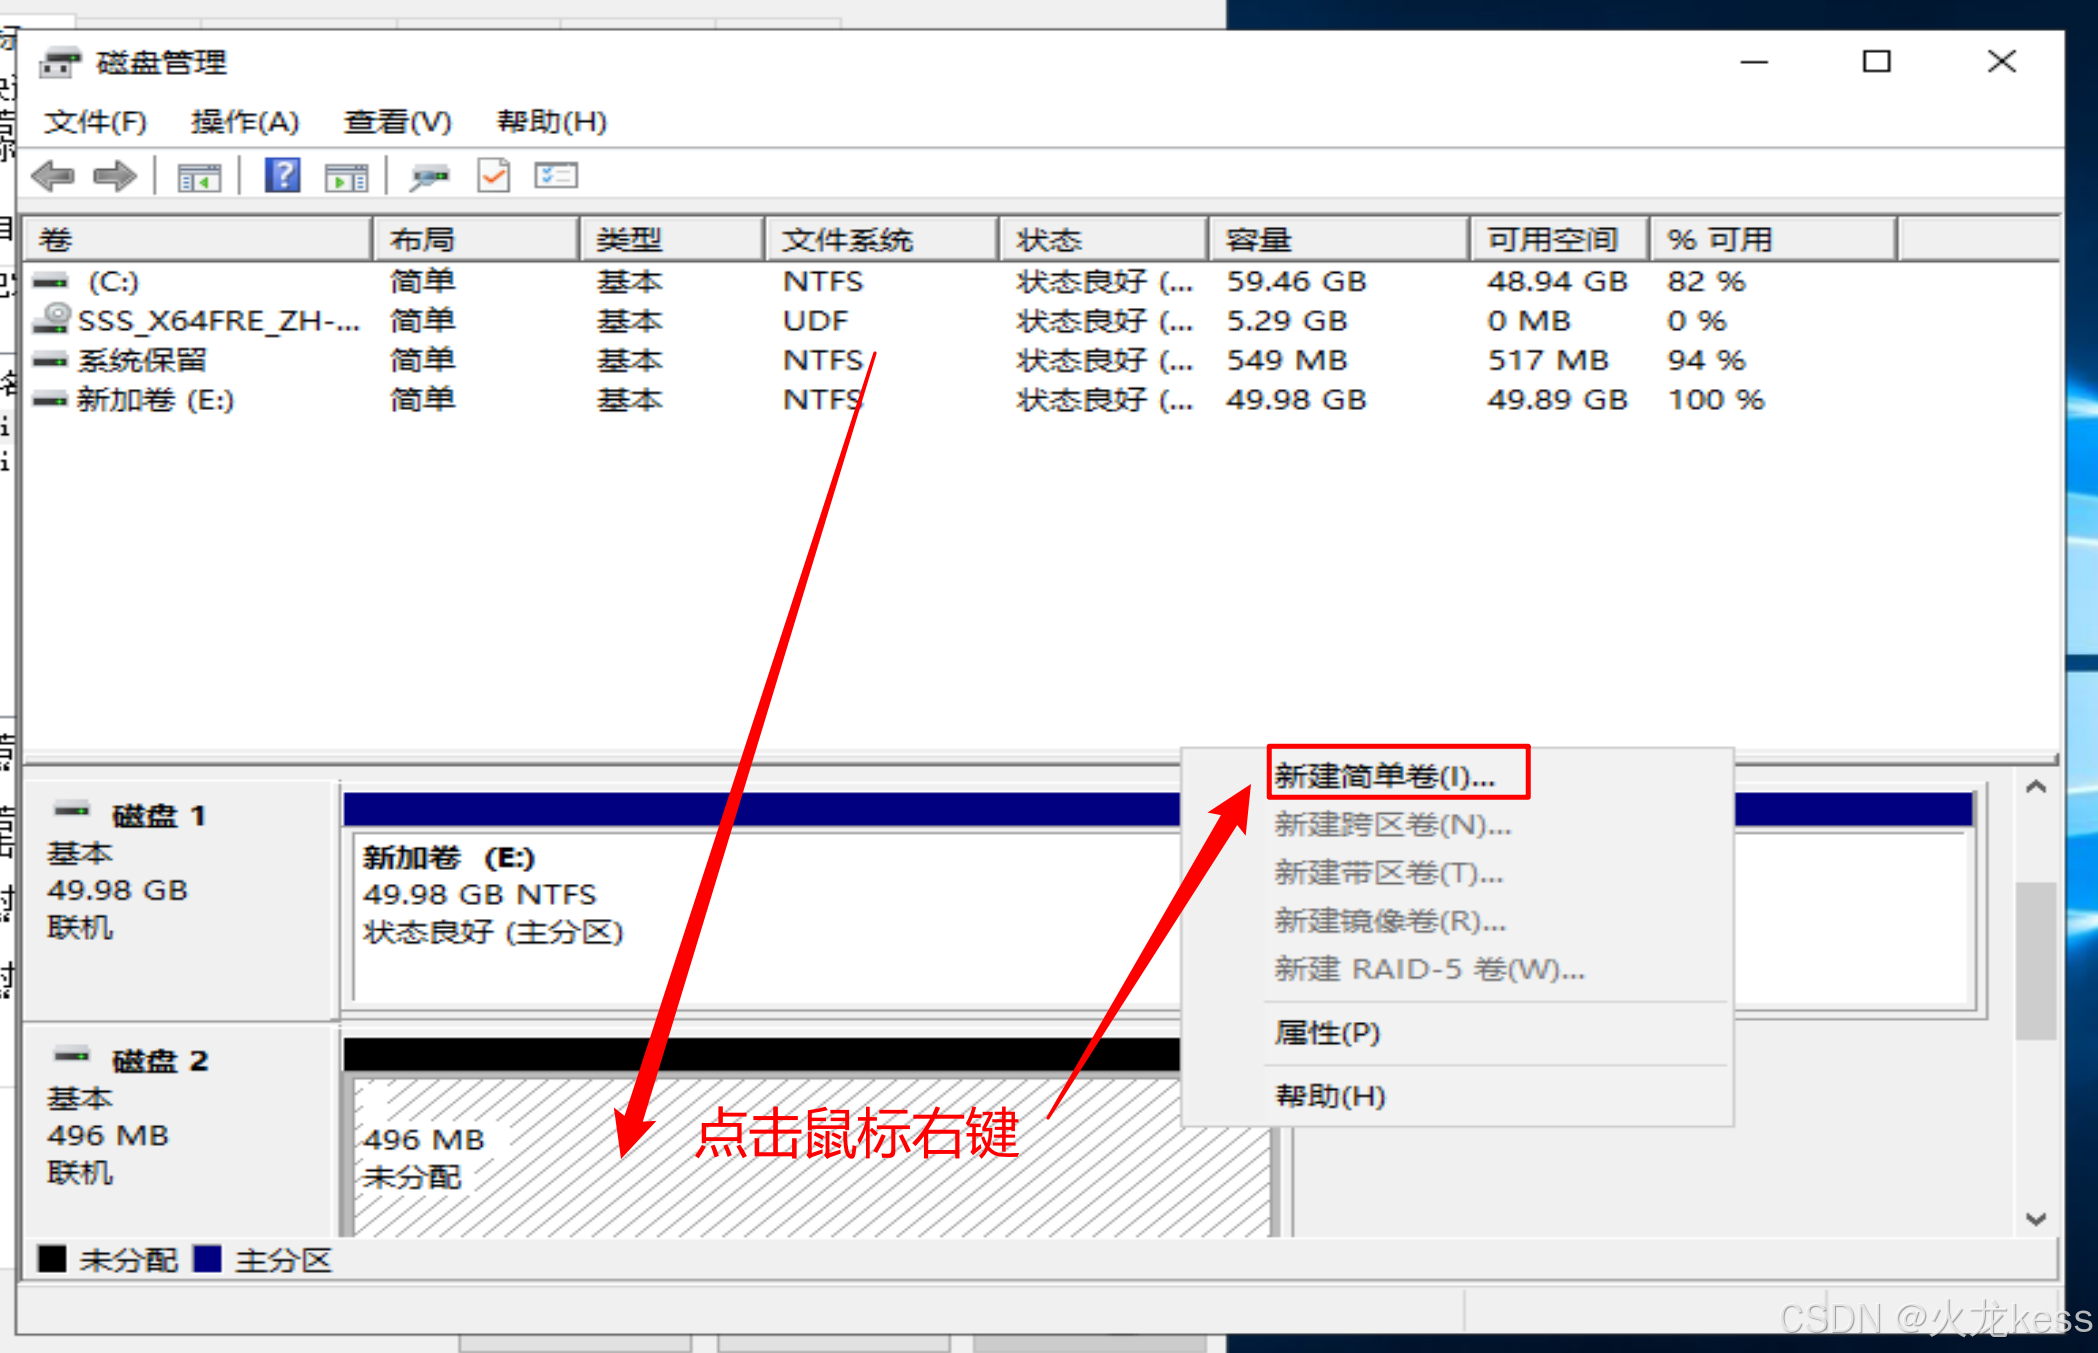Image resolution: width=2098 pixels, height=1353 pixels.
Task: Click 帮助(H) in the context menu
Action: (x=1330, y=1096)
